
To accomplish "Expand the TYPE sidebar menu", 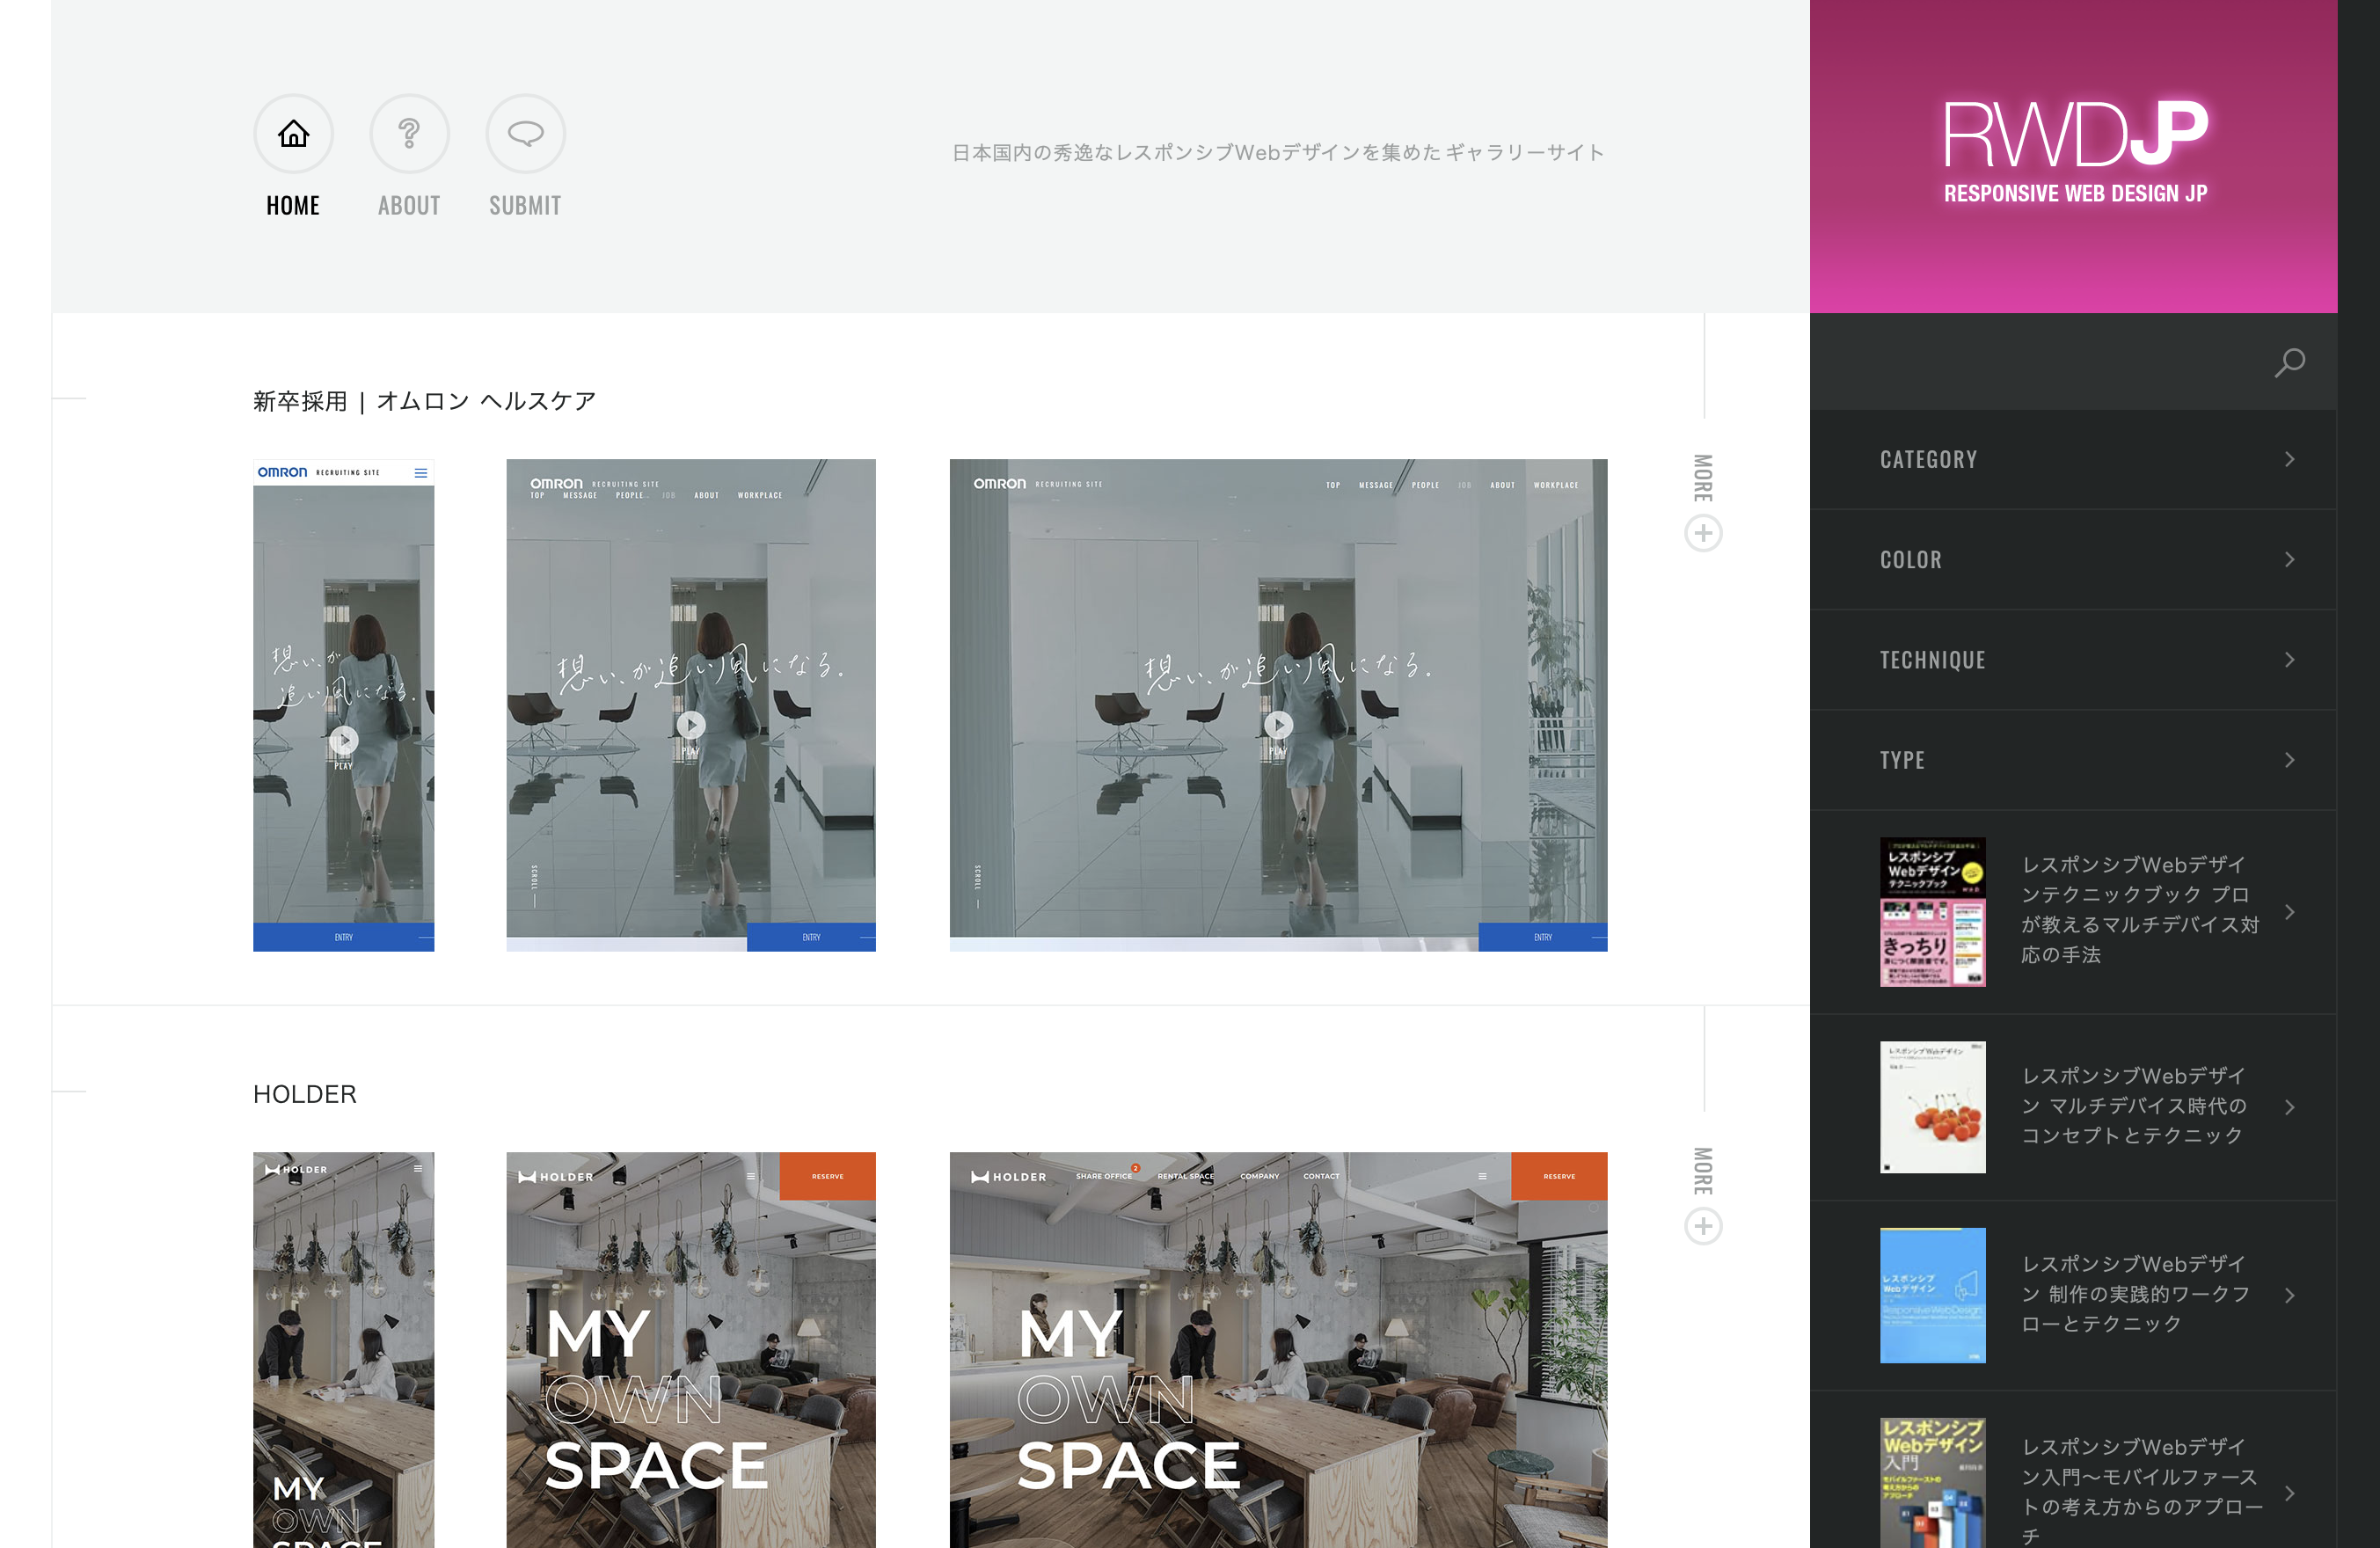I will tap(2073, 759).
